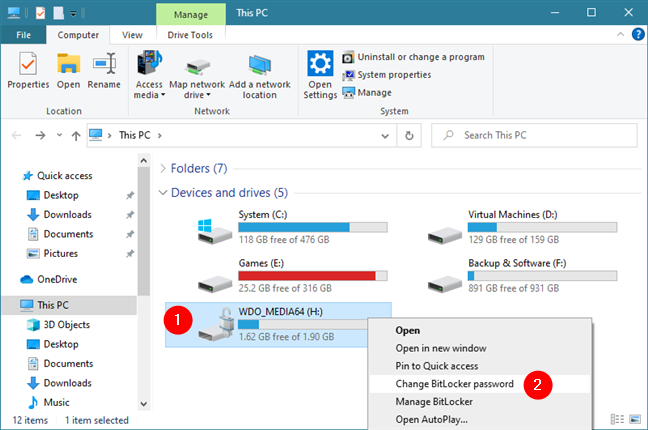The width and height of the screenshot is (648, 430).
Task: Collapse the ribbon with the chevron
Action: point(620,34)
